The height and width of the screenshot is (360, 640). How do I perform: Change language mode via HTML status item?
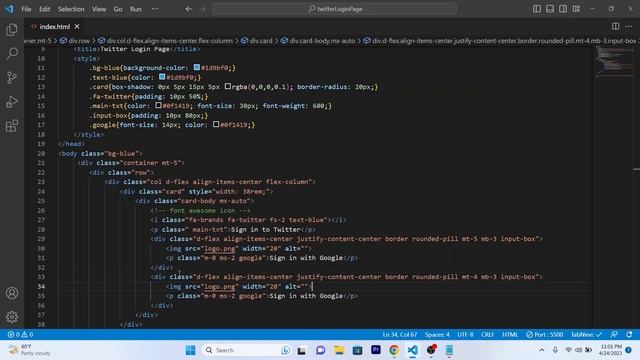510,335
